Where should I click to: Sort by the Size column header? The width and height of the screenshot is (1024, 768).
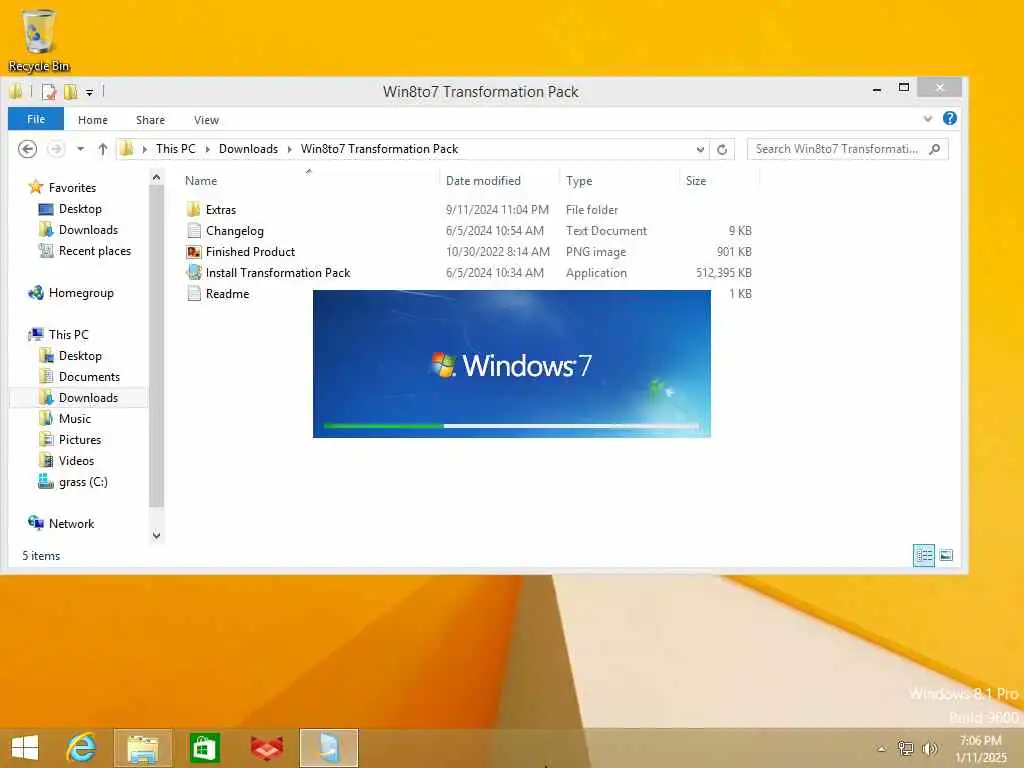coord(696,181)
